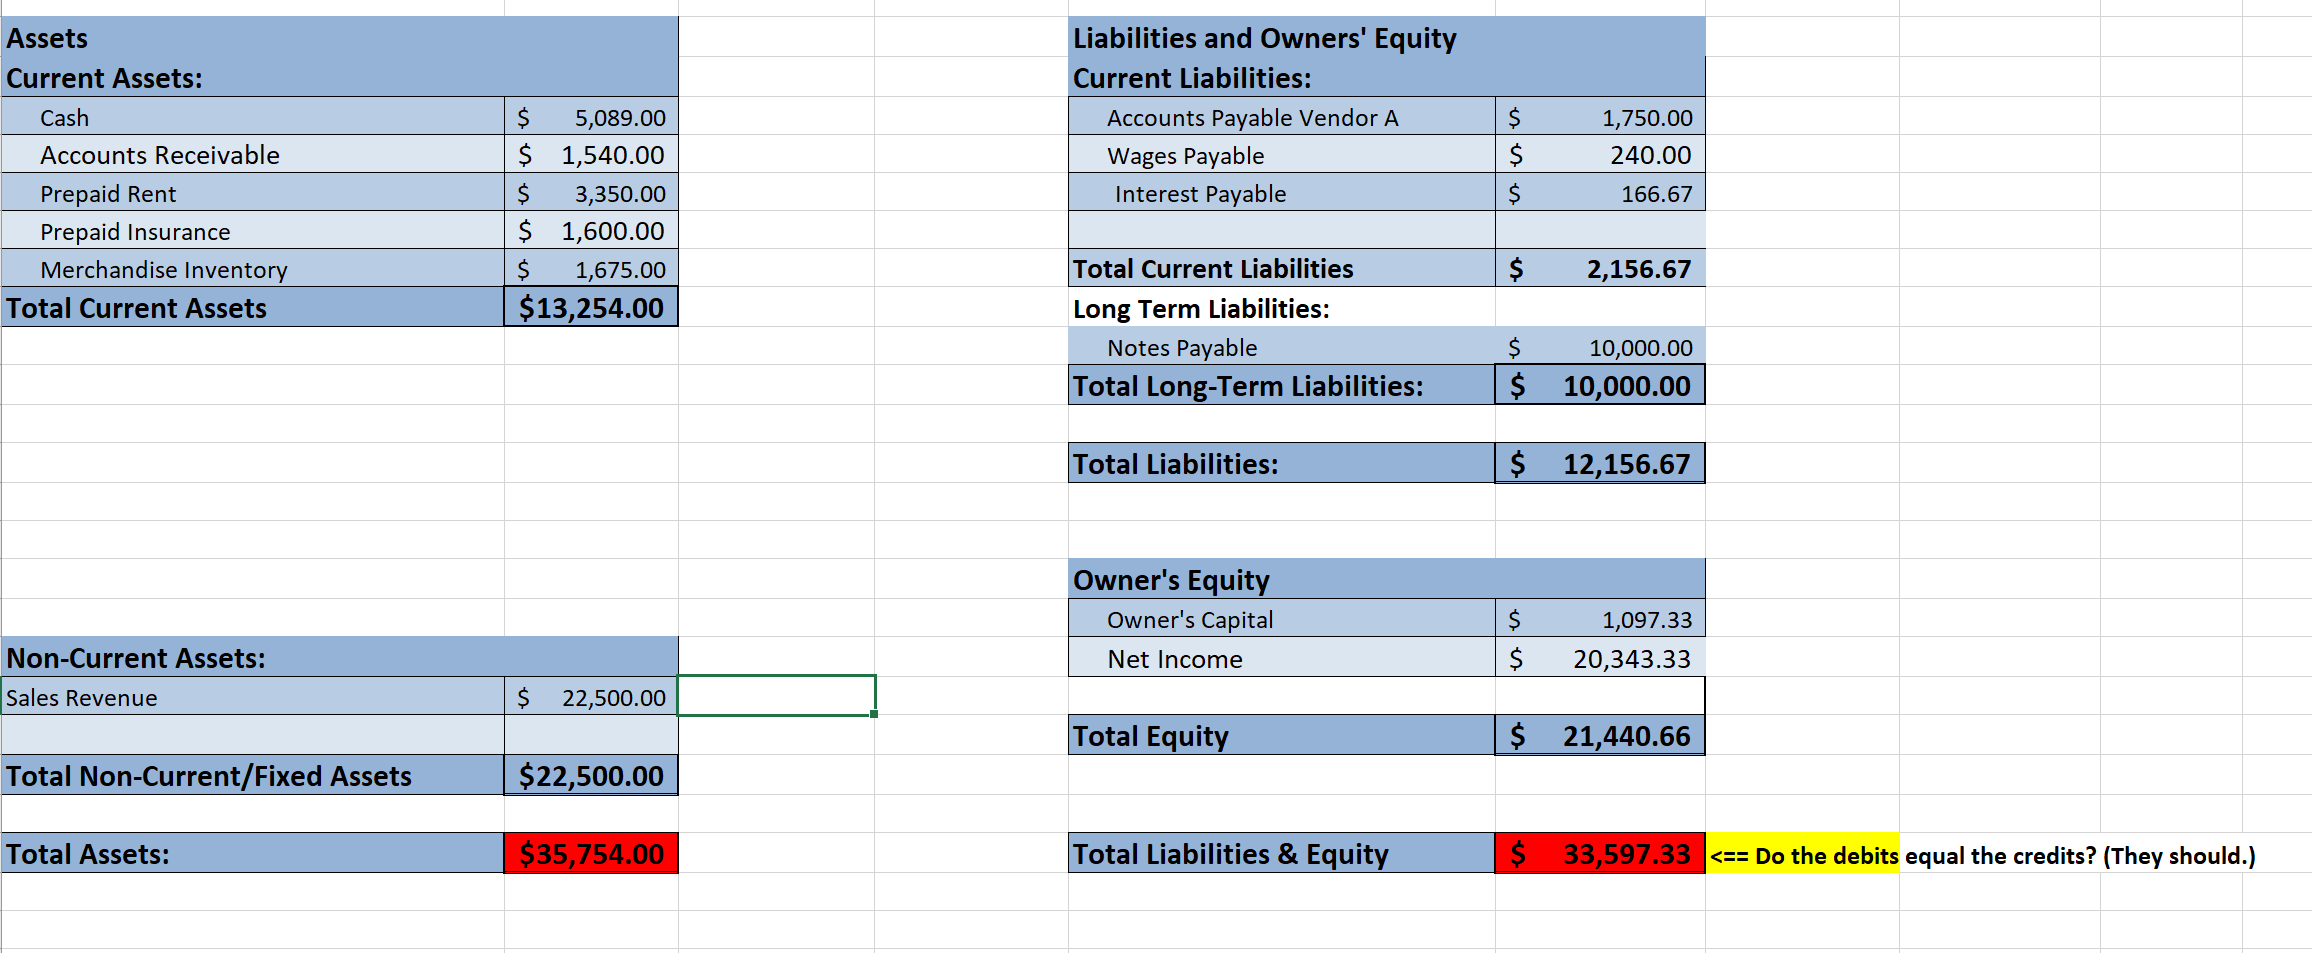Click the Sales Revenue label

coord(253,696)
